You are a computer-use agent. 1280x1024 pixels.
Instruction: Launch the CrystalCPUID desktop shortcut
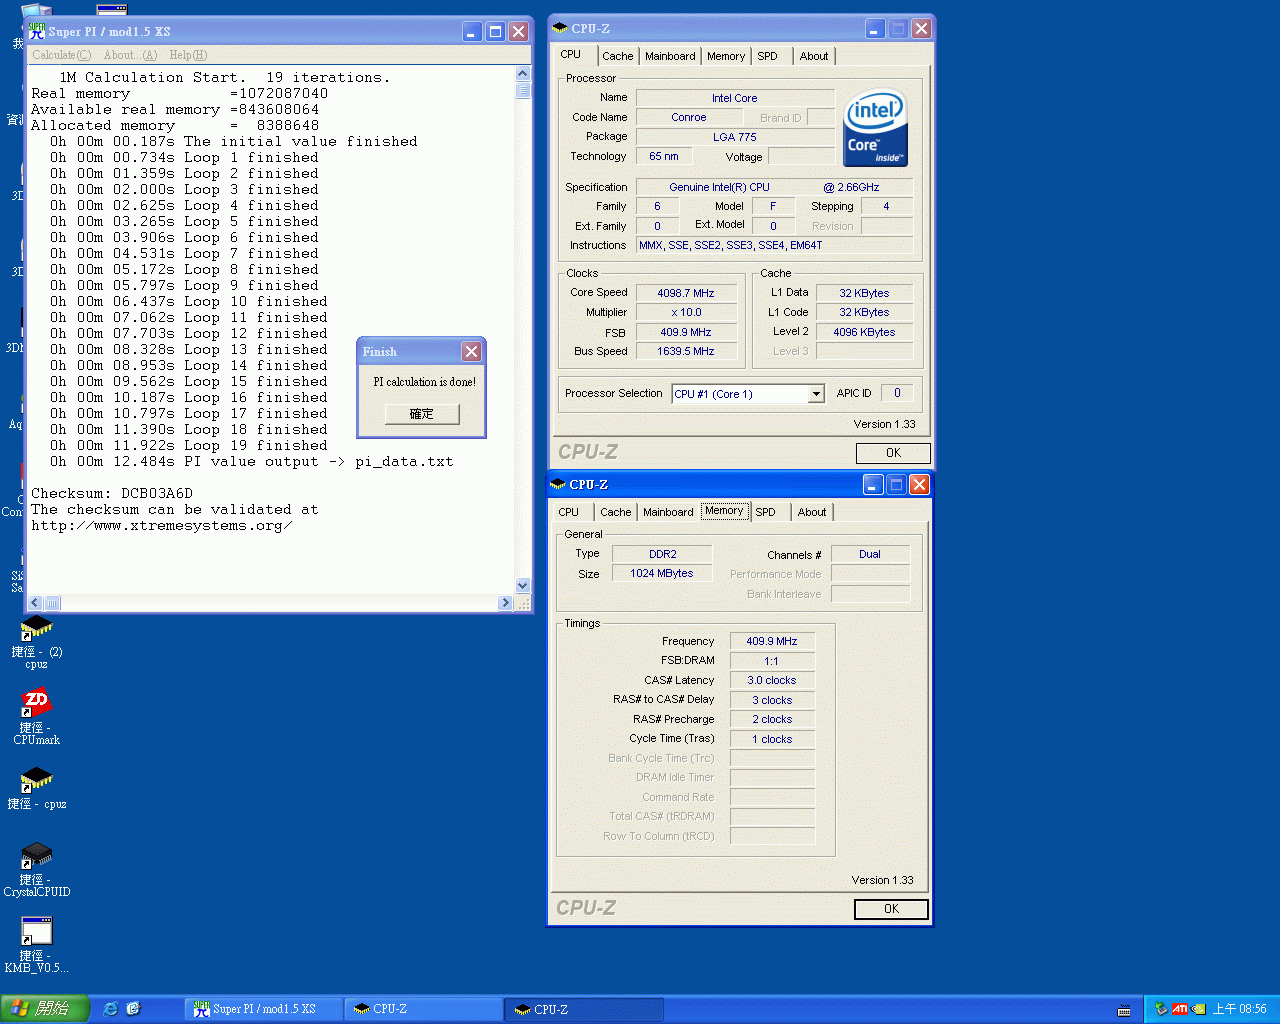pyautogui.click(x=36, y=868)
